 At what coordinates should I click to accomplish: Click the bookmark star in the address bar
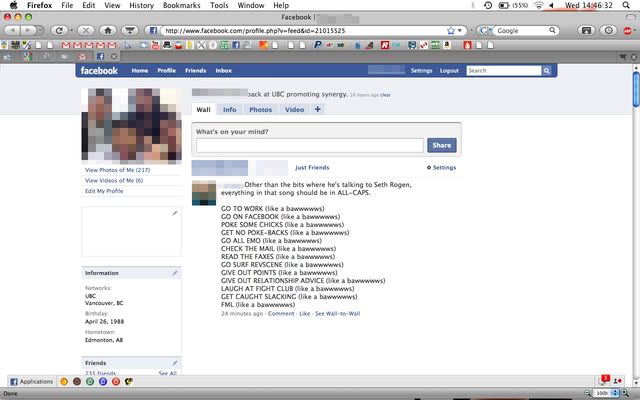451,31
